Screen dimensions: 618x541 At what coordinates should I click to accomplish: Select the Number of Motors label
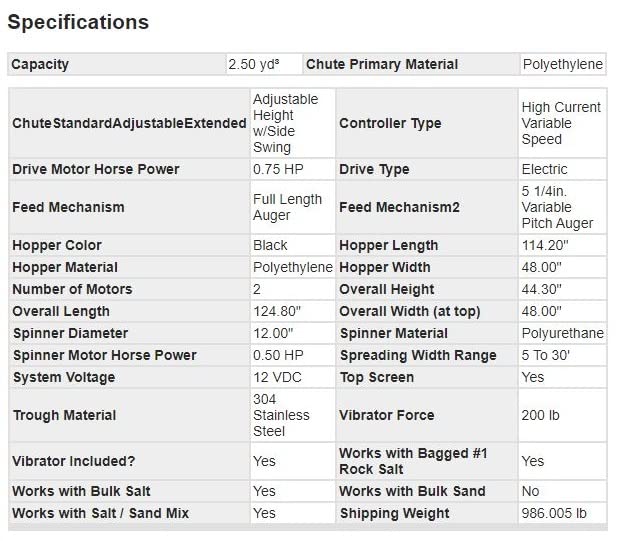point(72,289)
